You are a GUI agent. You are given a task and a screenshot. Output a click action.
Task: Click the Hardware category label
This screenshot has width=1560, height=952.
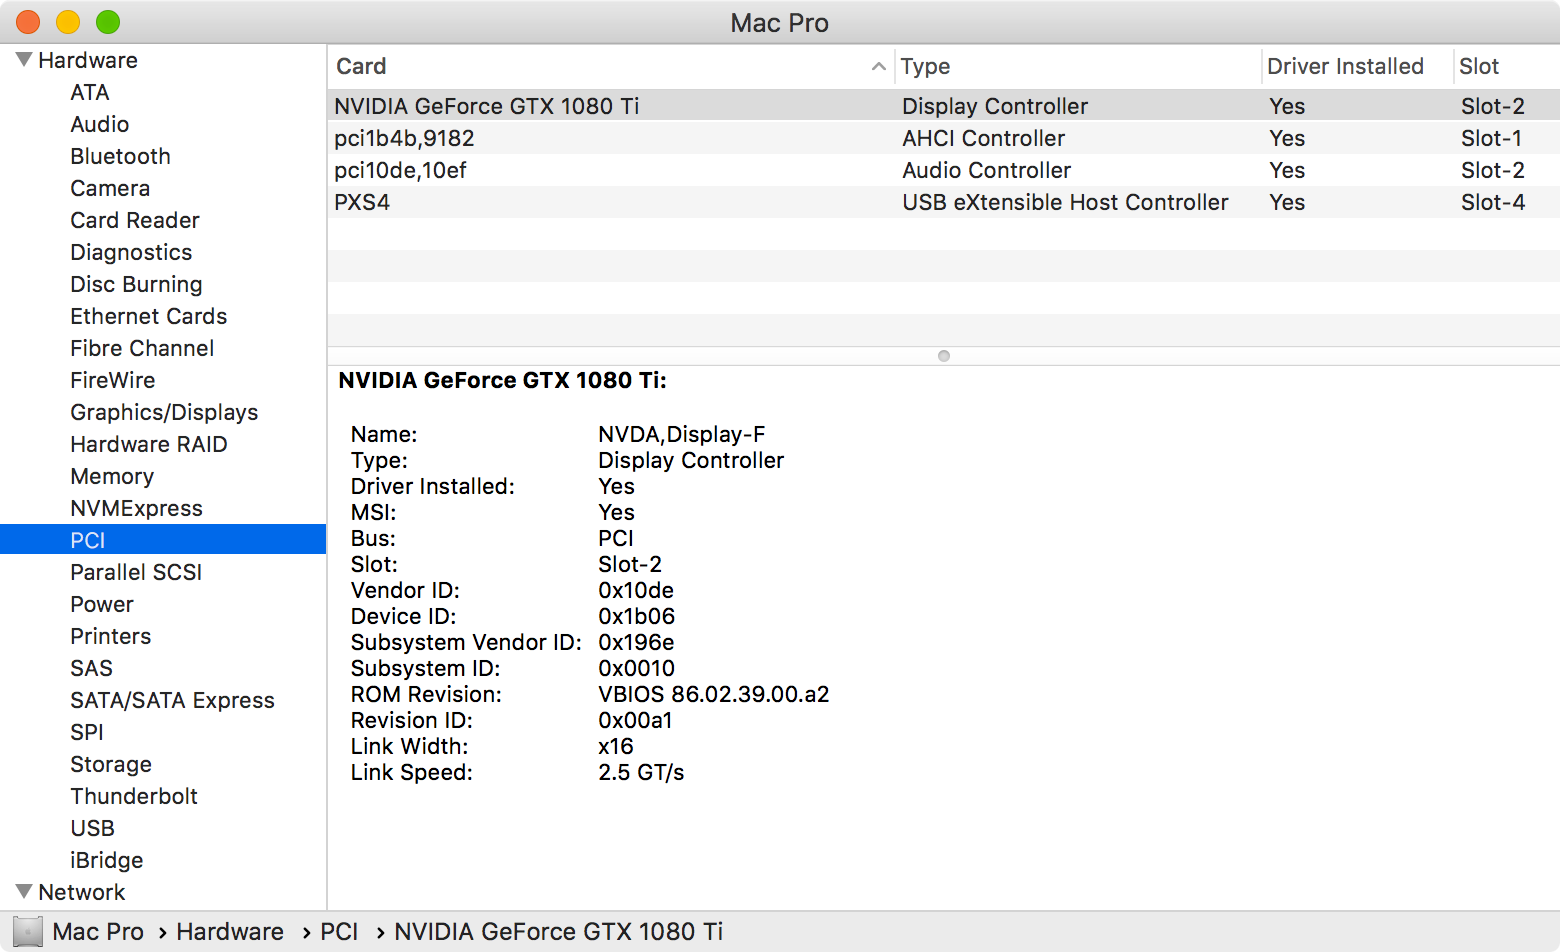(88, 60)
